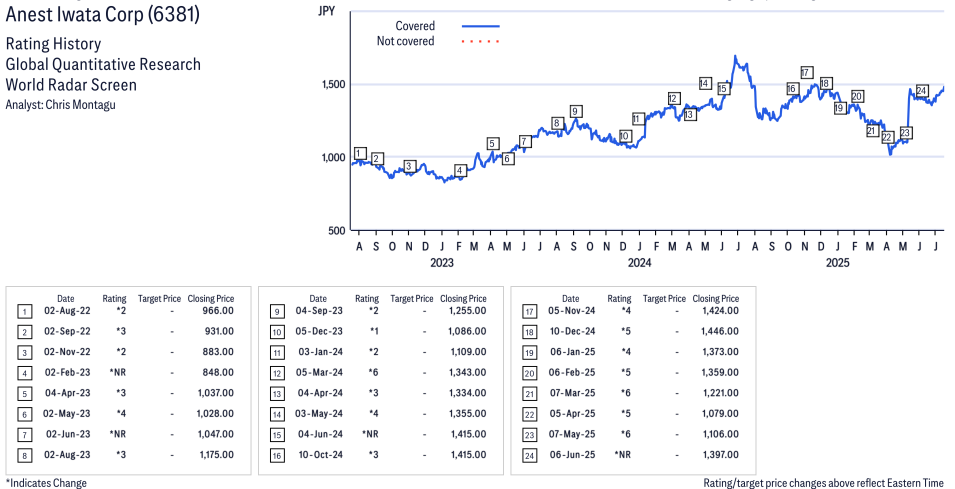Click the 2023 year axis label
Viewport: 955px width, 489px height.
[x=442, y=262]
